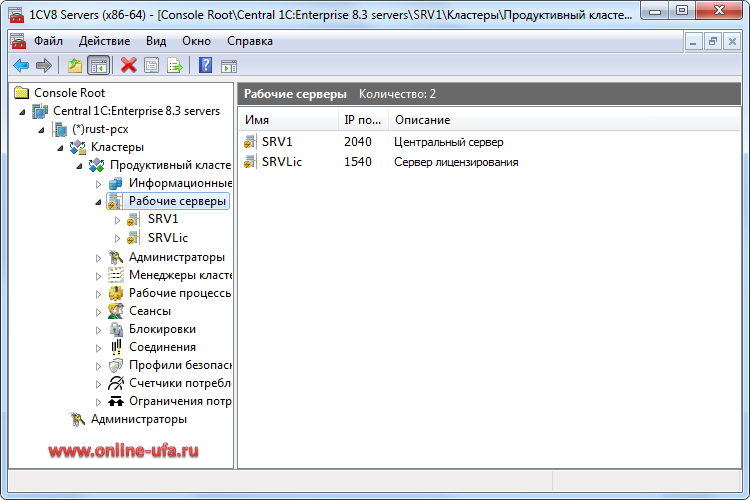
Task: Expand the cluster Администраторы node
Action: [98, 258]
